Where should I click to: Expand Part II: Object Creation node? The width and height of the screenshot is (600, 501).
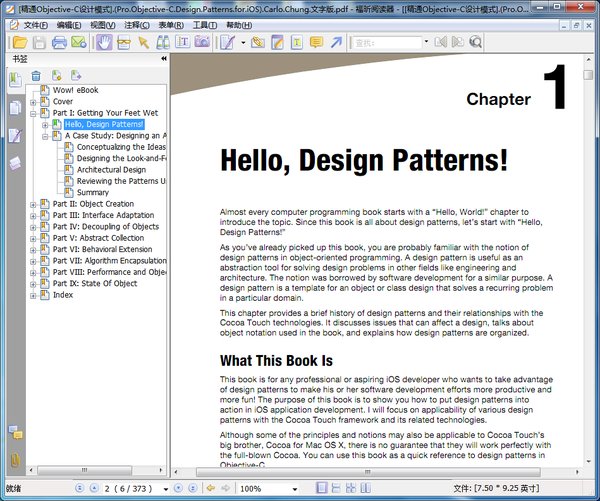pos(33,204)
